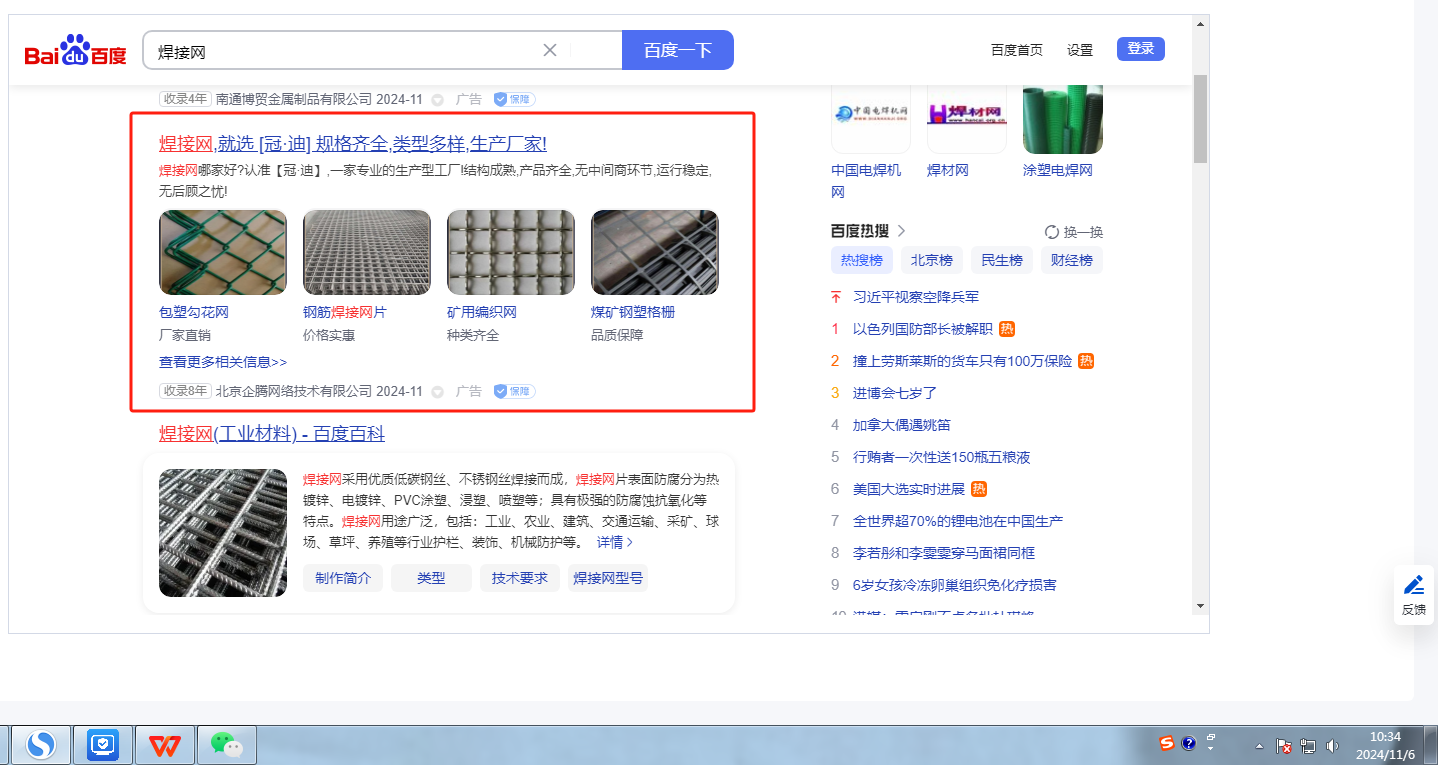Click the scrollbar down arrow

1200,605
